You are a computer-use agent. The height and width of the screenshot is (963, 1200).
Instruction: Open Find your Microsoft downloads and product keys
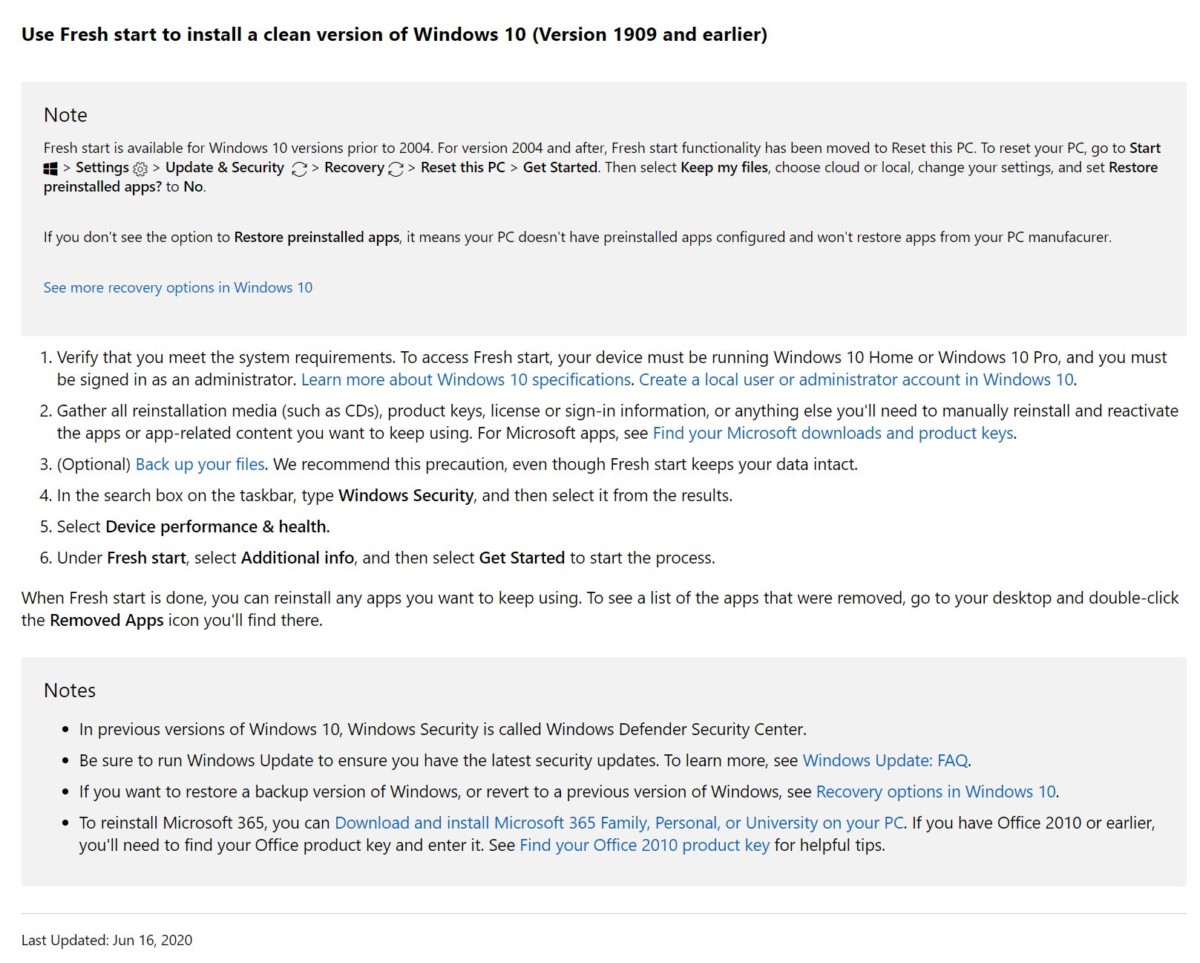click(833, 433)
